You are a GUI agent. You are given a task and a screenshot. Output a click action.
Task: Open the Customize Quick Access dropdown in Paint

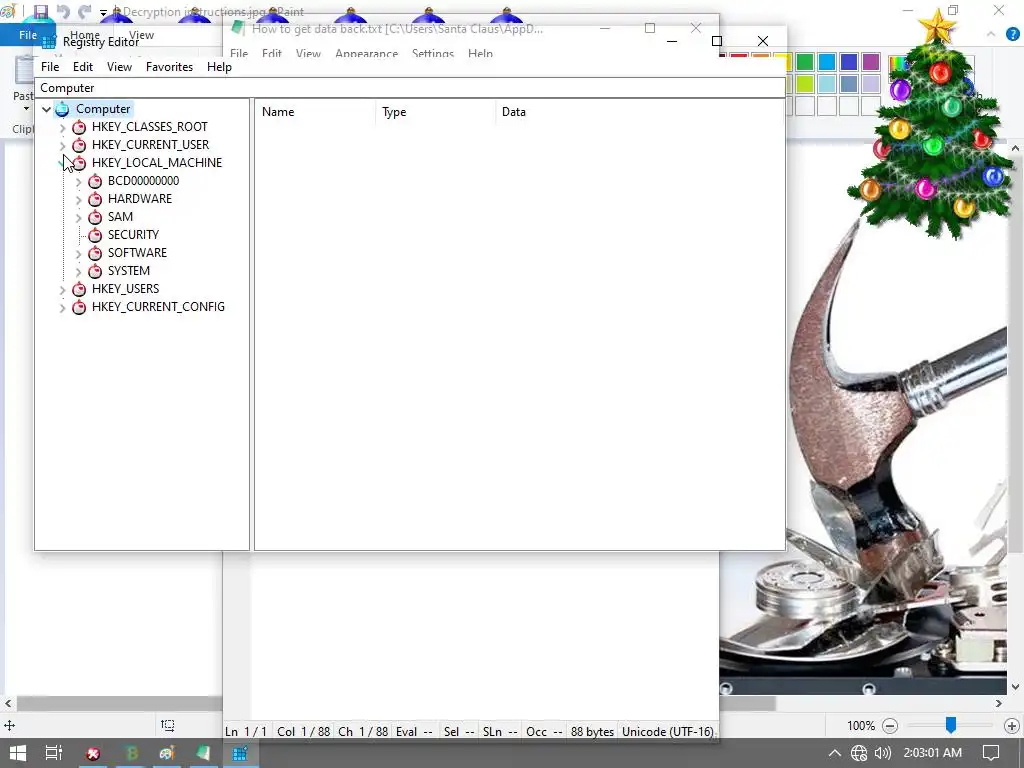tap(103, 12)
